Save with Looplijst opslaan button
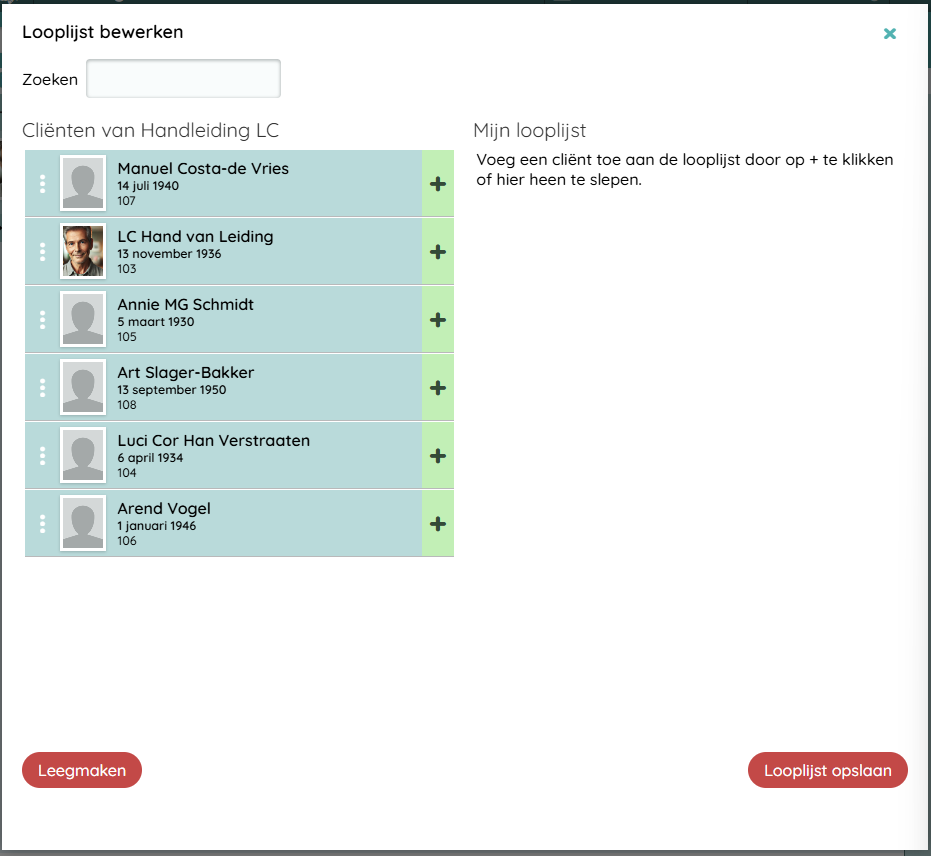 tap(827, 771)
